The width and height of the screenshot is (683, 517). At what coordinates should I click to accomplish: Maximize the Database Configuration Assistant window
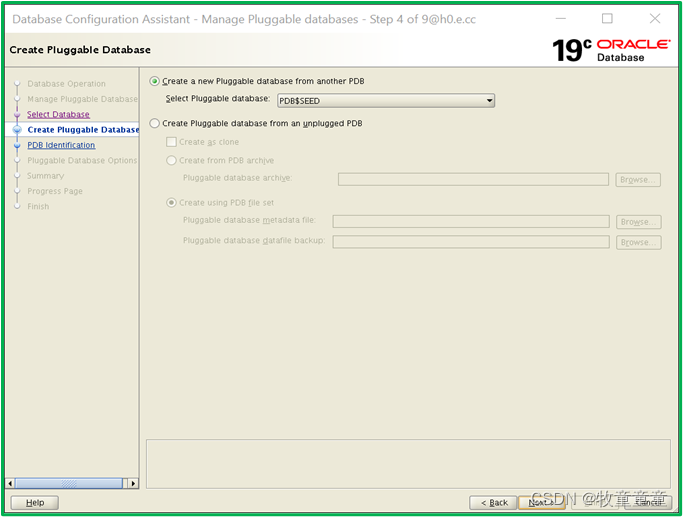[607, 18]
